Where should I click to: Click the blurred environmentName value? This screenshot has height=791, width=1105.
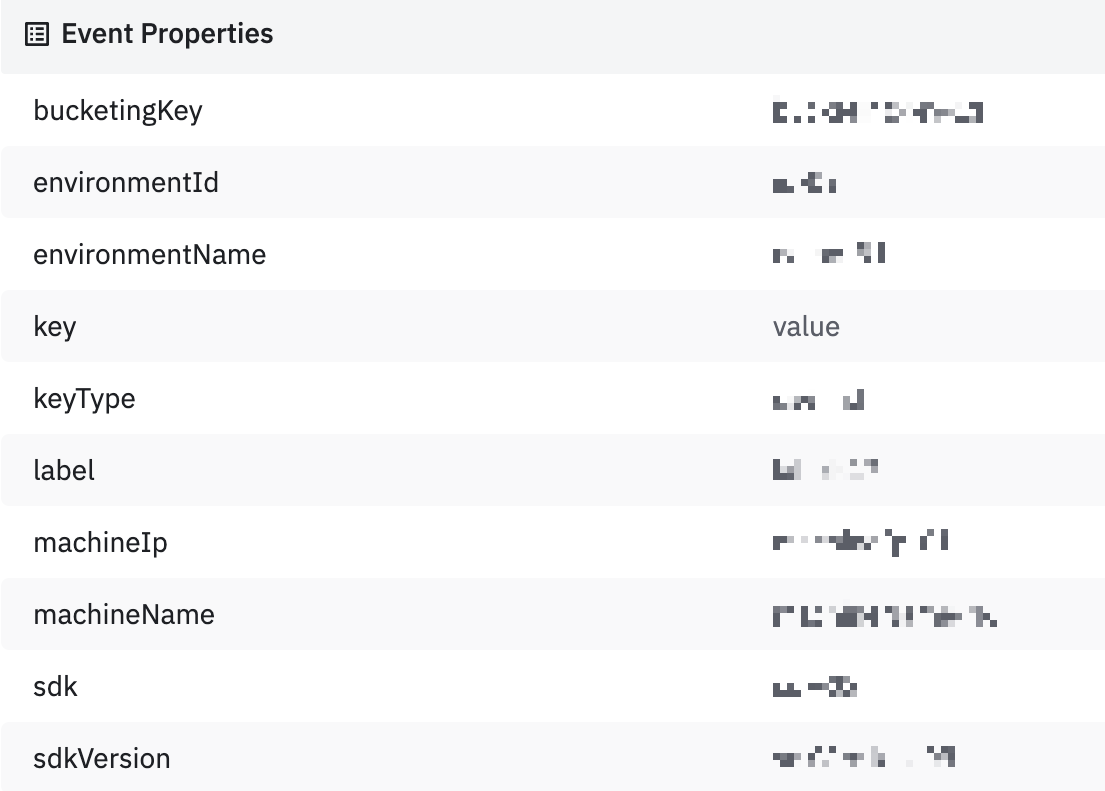coord(829,256)
